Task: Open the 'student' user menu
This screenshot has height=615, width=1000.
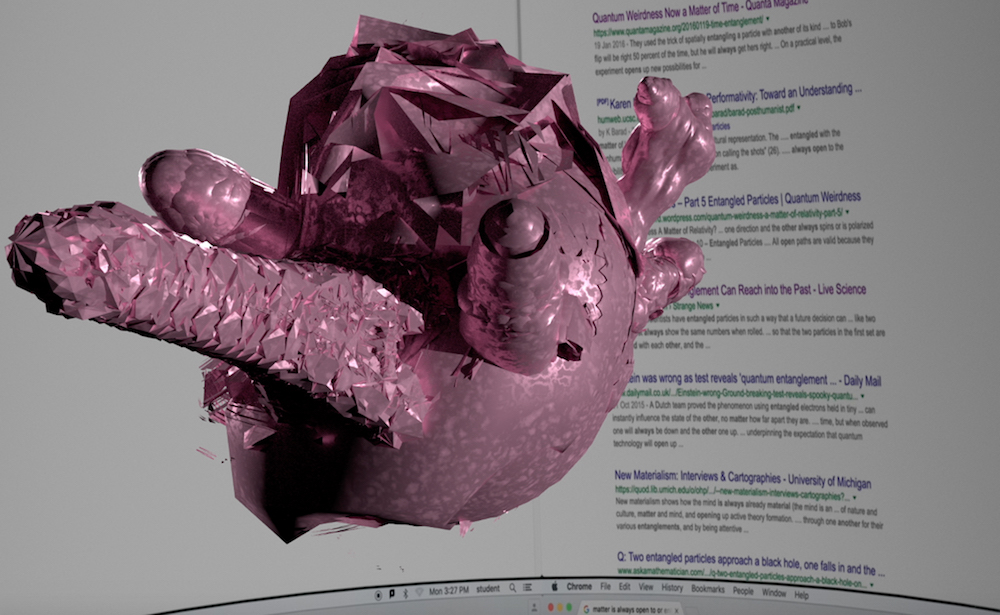Action: tap(488, 589)
